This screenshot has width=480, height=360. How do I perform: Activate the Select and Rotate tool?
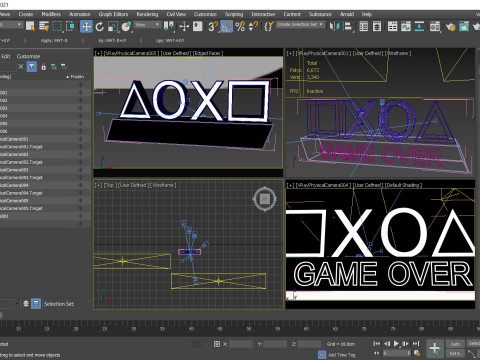(100, 26)
